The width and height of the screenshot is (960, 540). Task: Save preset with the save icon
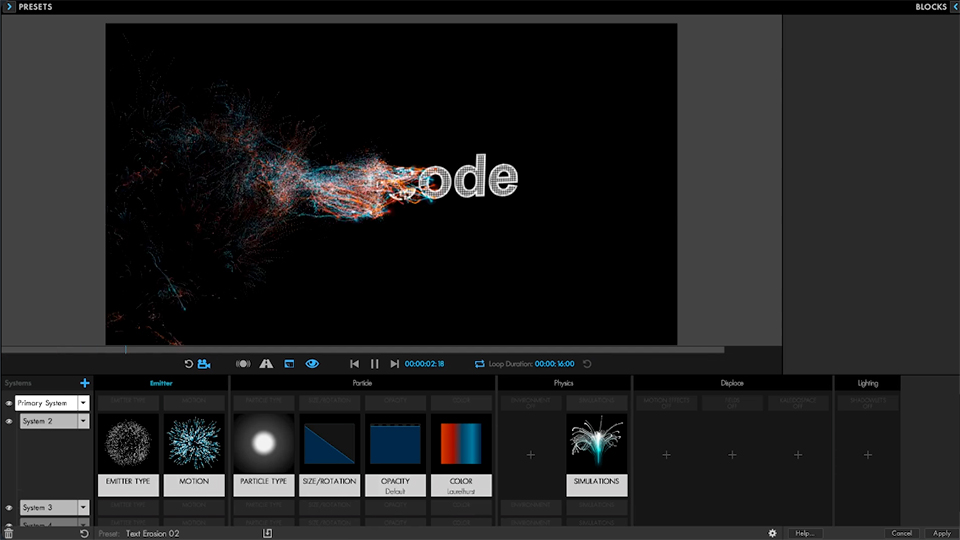[268, 533]
